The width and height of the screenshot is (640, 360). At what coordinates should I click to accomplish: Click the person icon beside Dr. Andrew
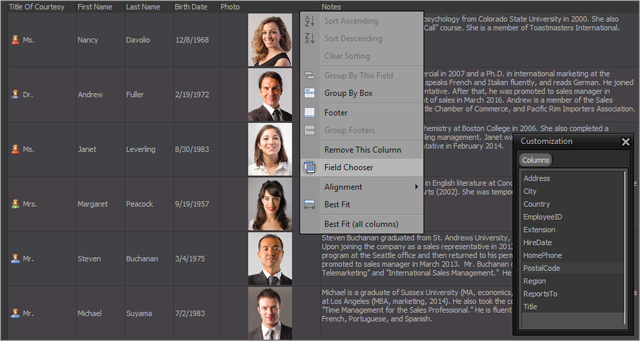[15, 94]
